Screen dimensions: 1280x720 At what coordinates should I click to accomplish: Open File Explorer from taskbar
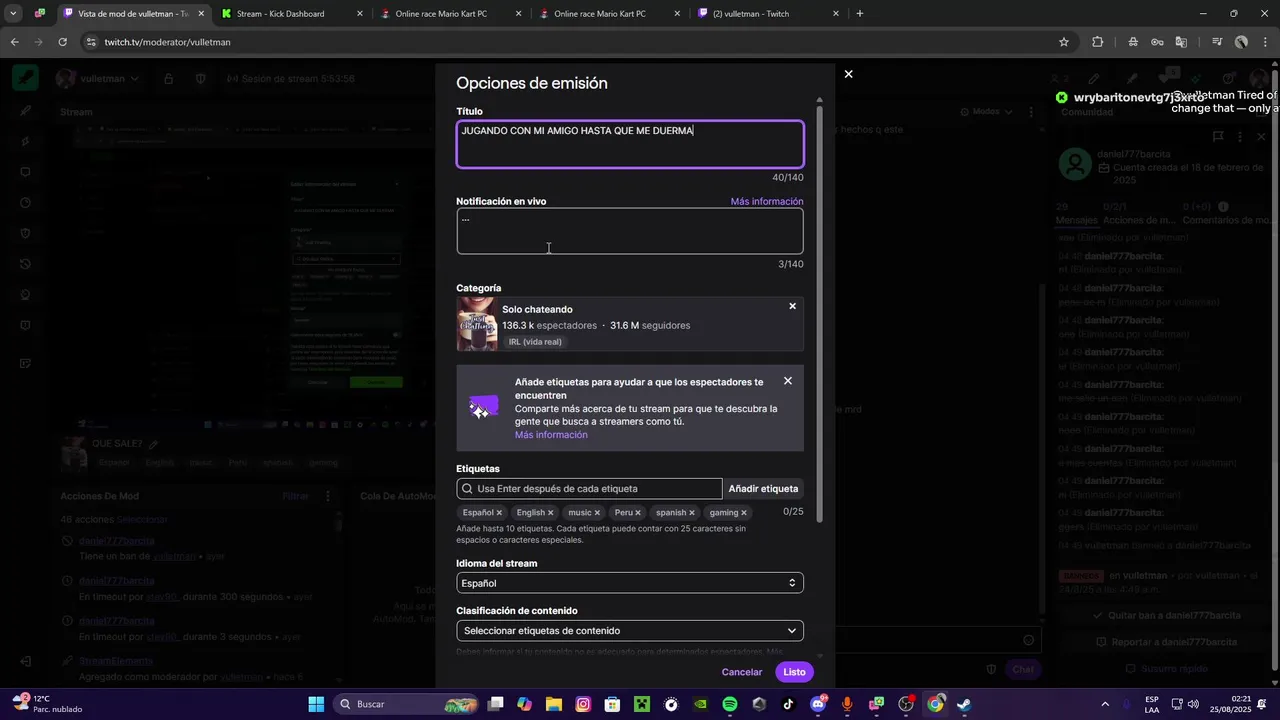pos(554,704)
